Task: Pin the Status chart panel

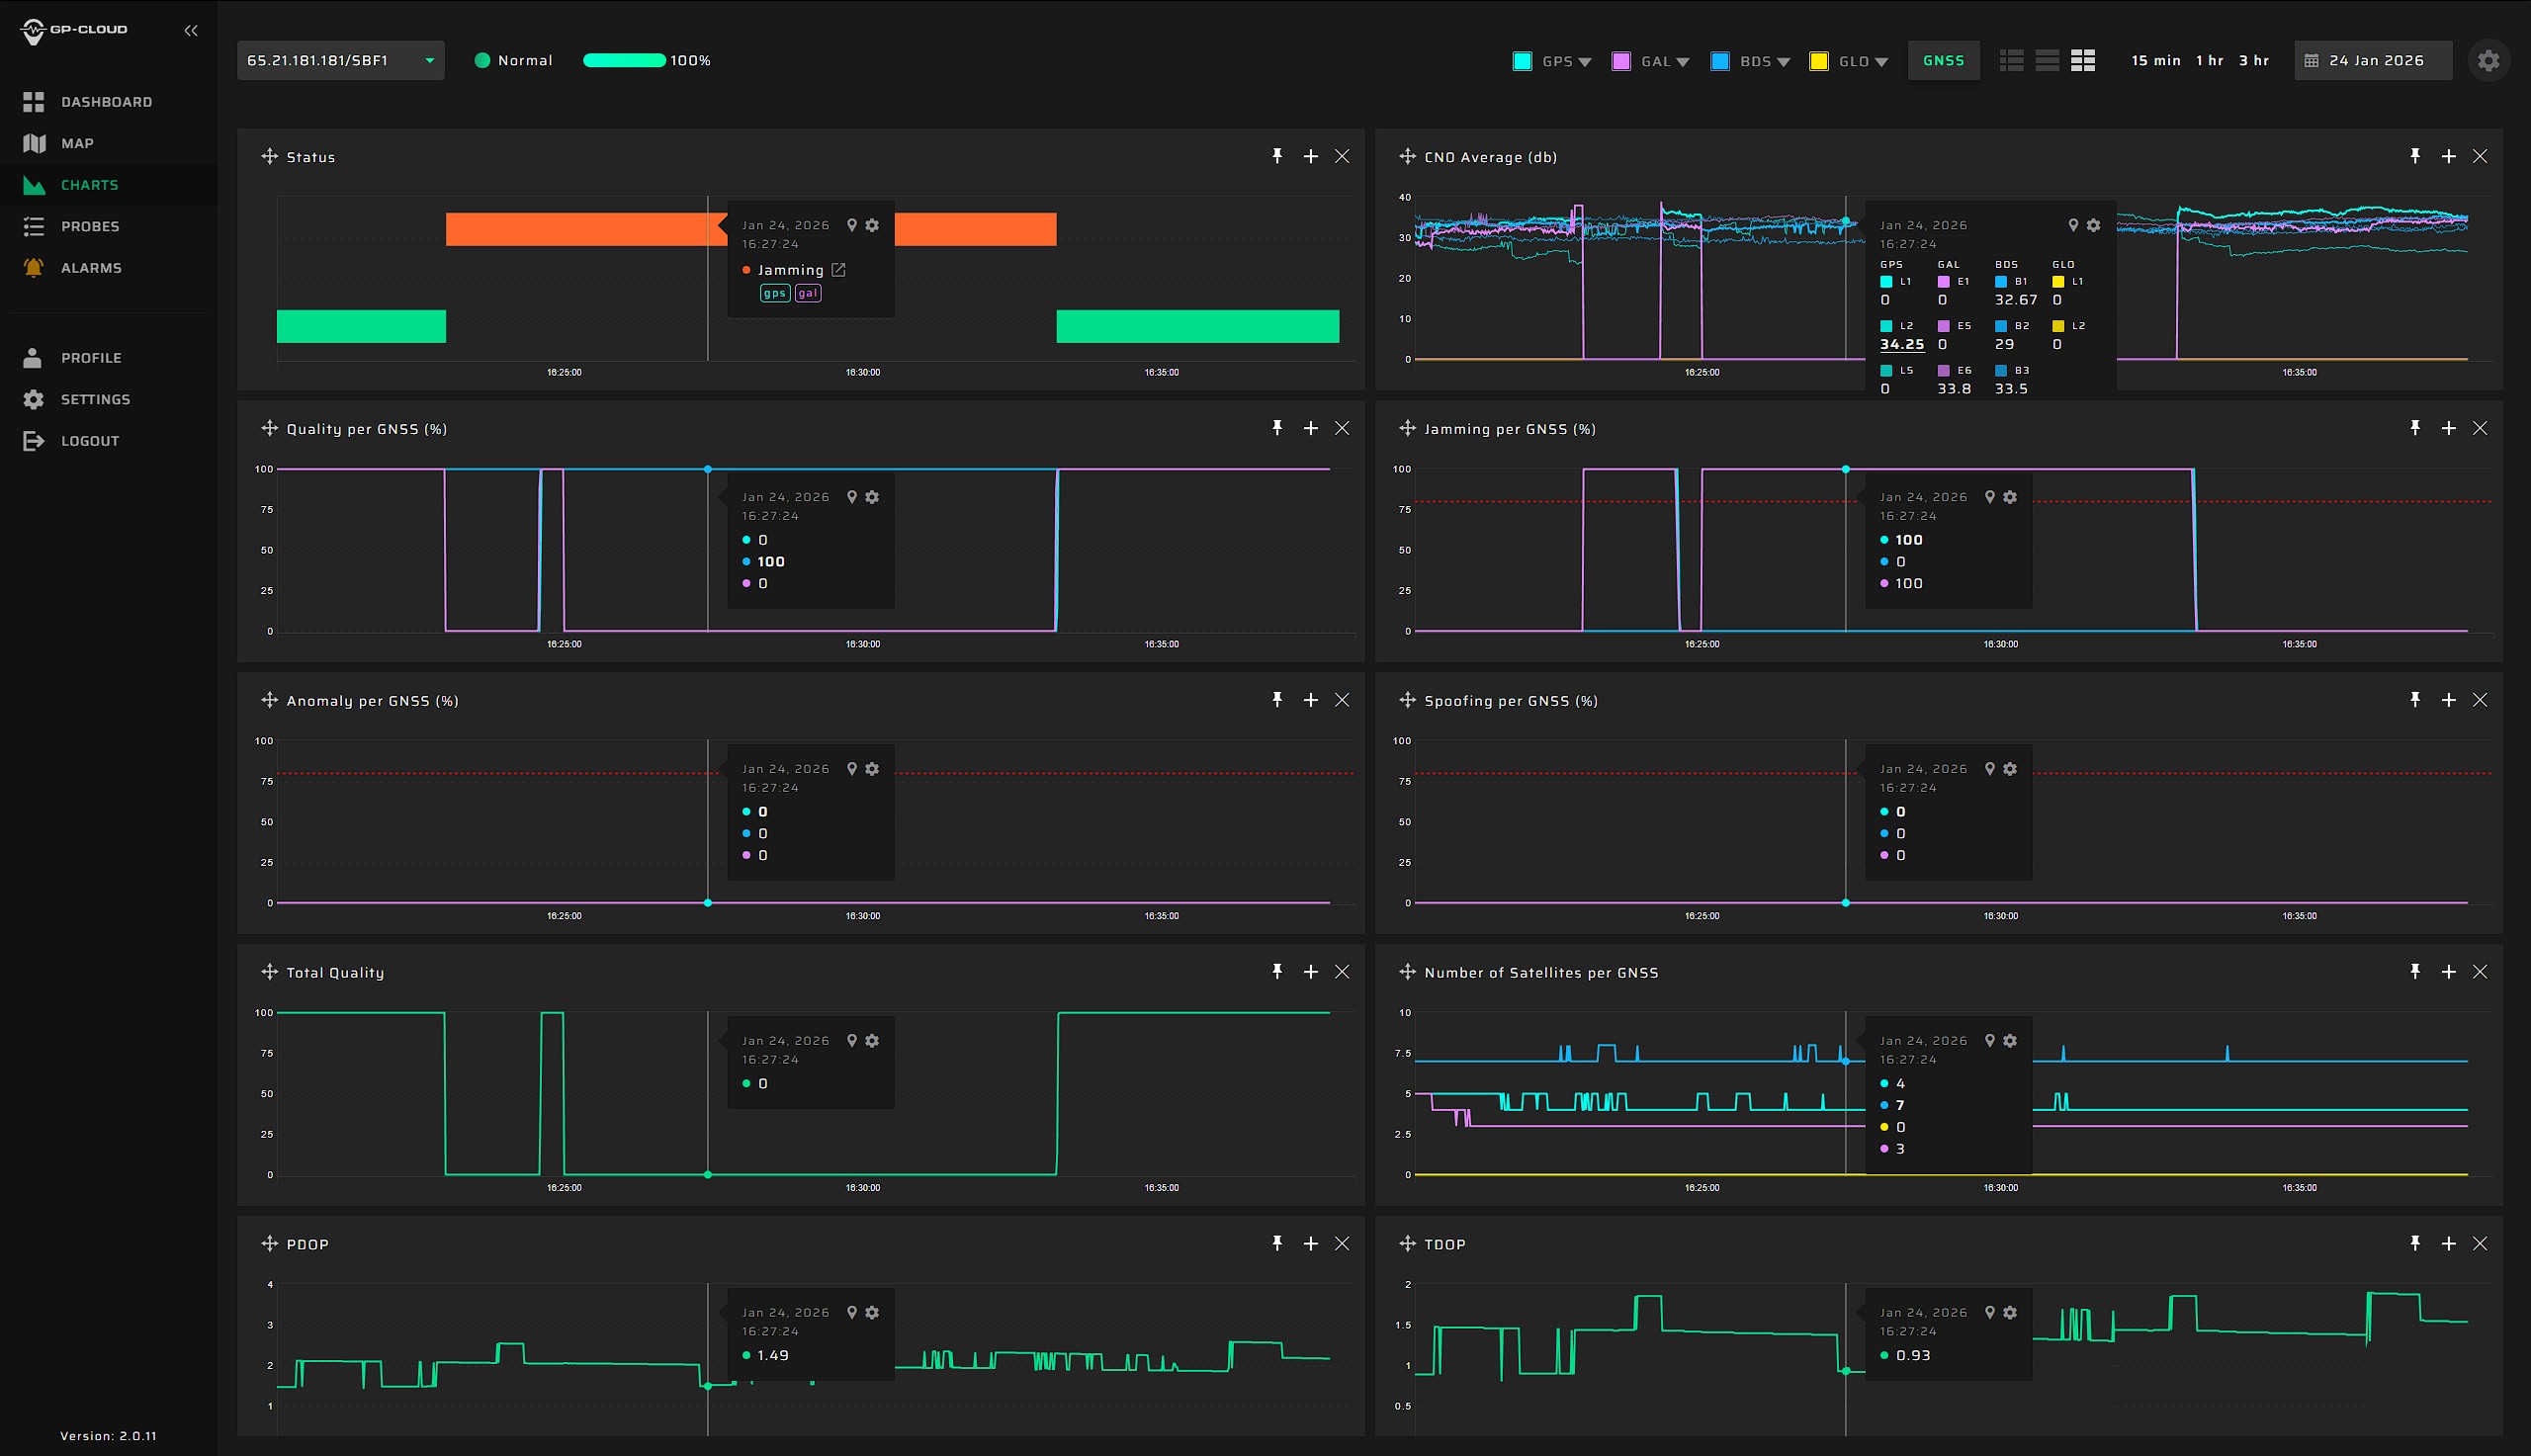Action: [x=1277, y=156]
